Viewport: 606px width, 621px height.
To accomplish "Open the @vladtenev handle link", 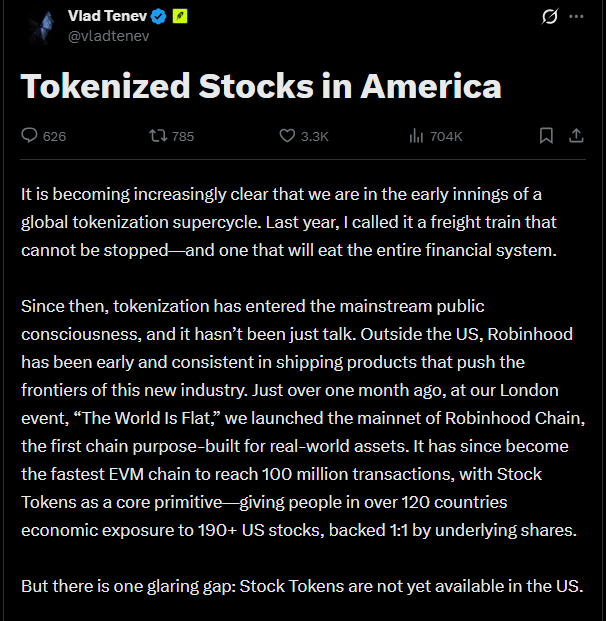I will (109, 36).
